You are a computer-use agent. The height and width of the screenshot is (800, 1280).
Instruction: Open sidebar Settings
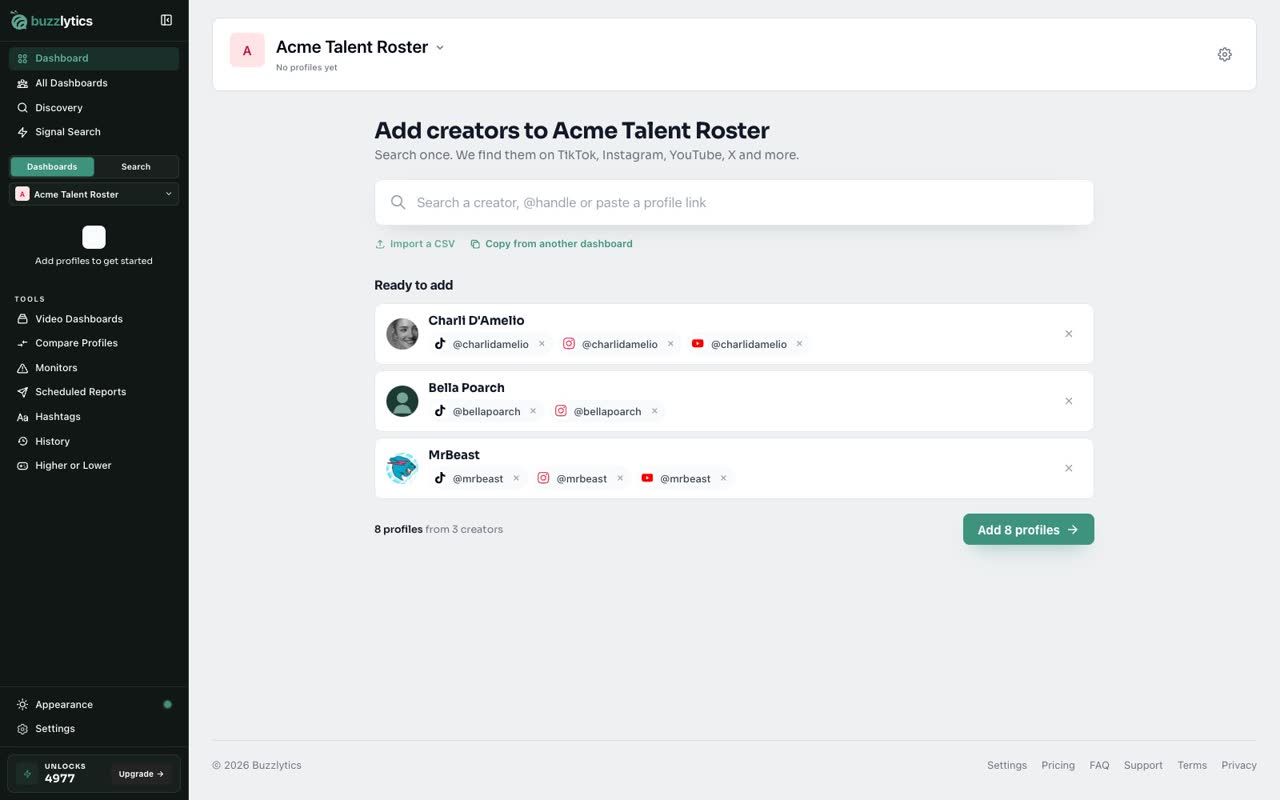(94, 729)
